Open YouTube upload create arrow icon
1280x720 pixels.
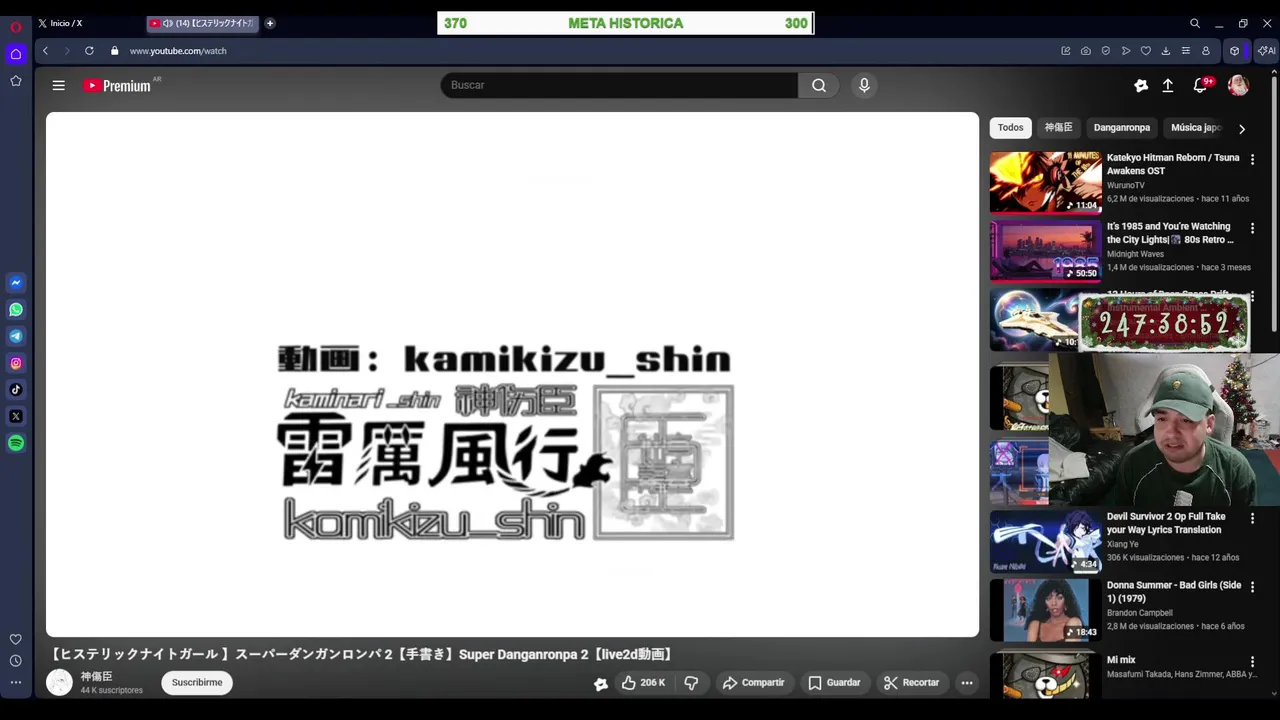coord(1167,86)
